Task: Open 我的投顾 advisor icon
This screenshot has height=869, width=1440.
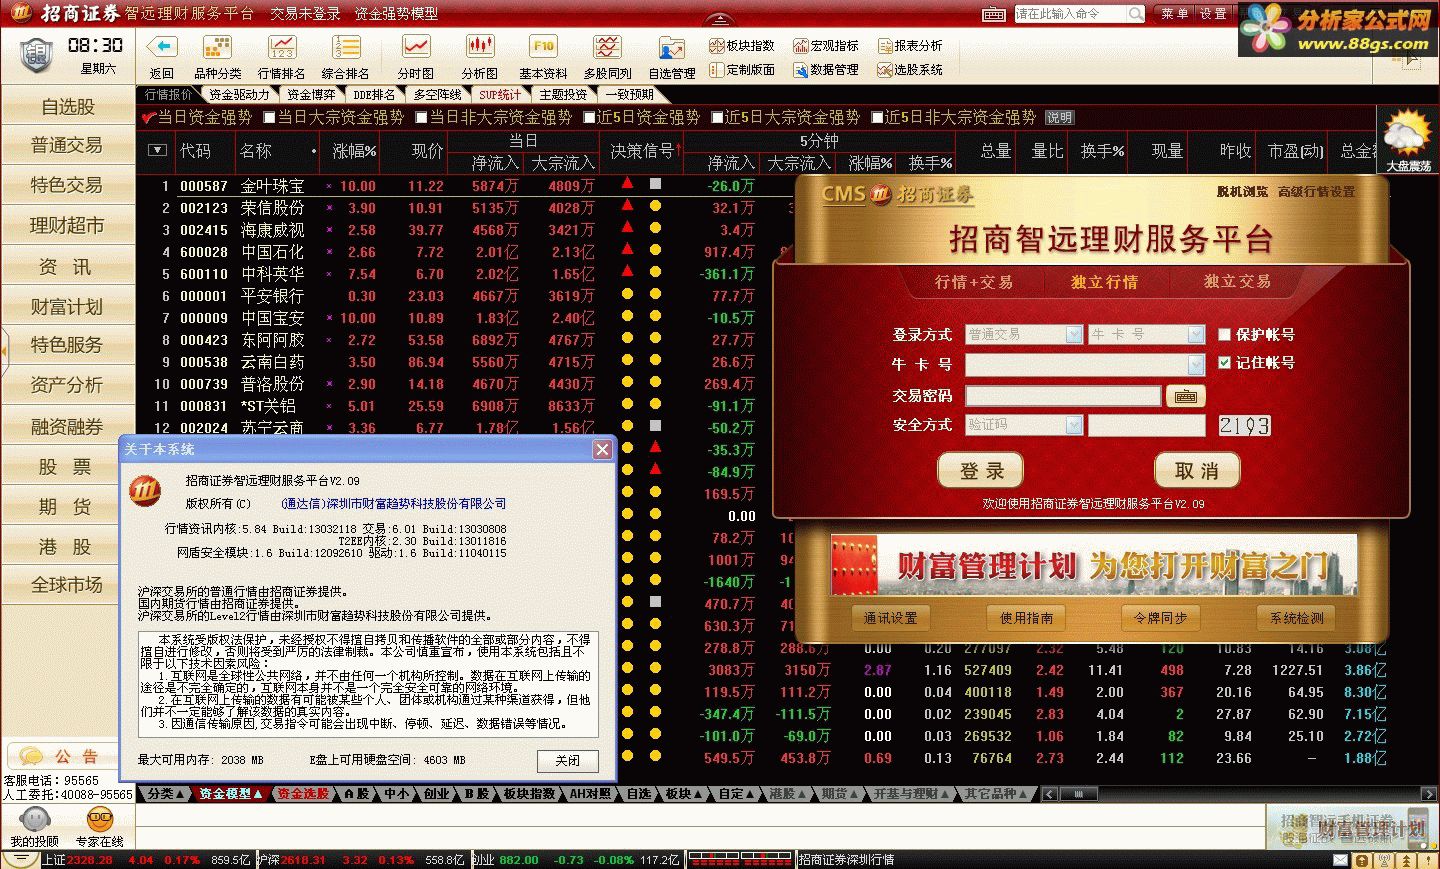Action: pyautogui.click(x=35, y=819)
